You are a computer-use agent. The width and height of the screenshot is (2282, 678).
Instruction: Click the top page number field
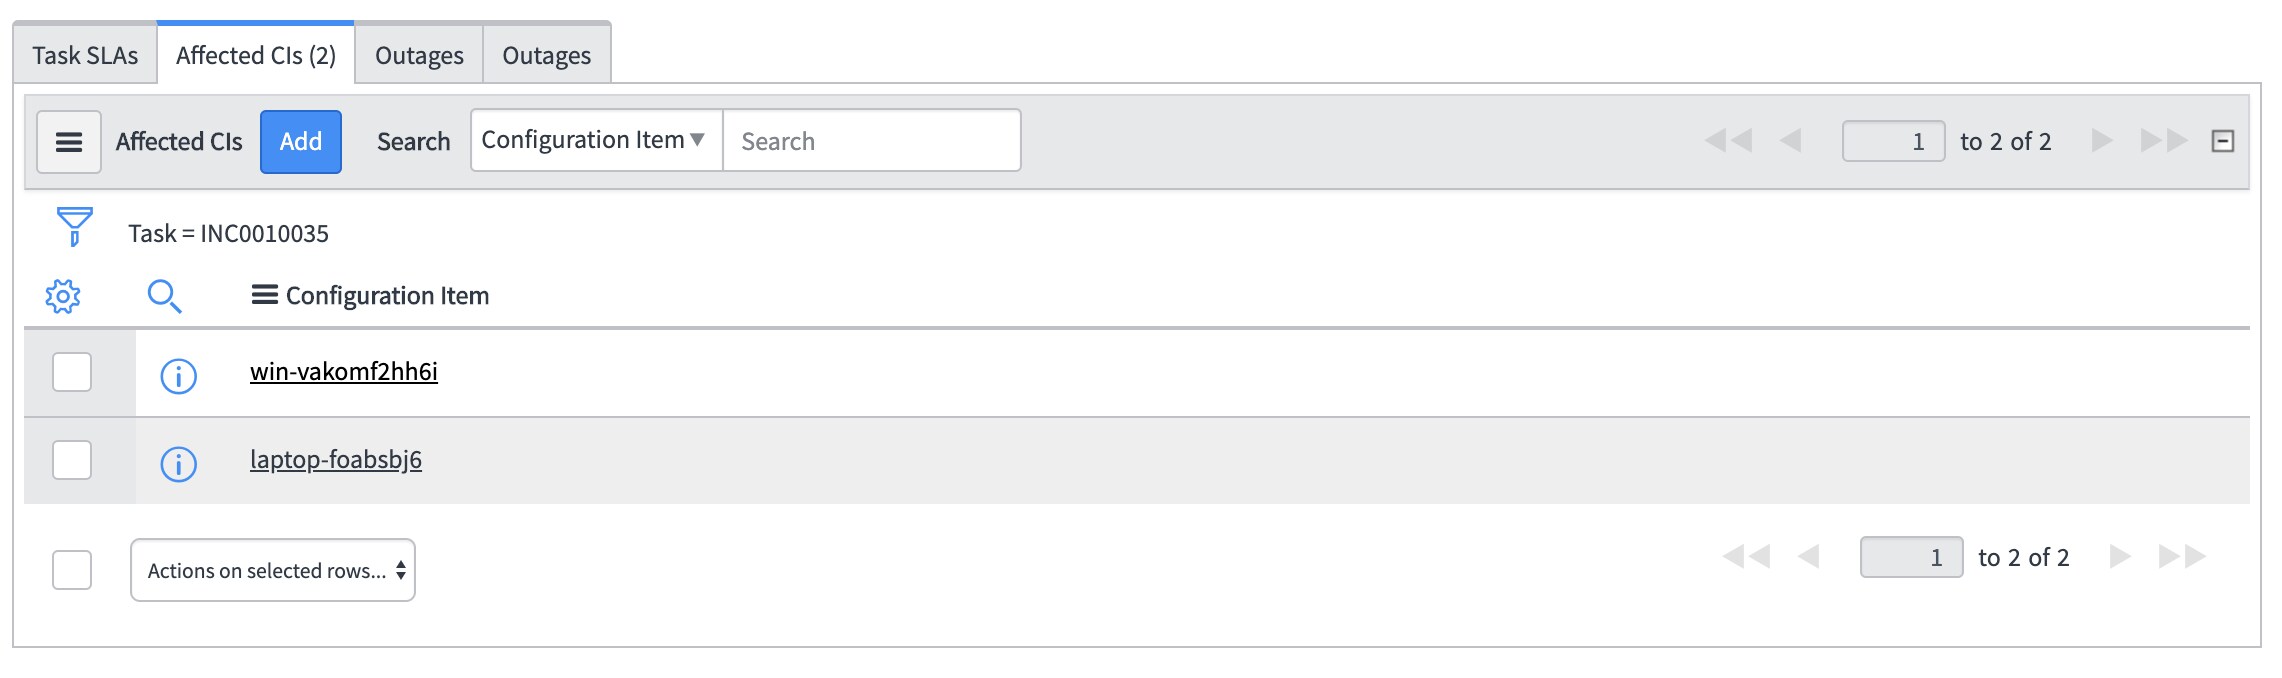1894,141
